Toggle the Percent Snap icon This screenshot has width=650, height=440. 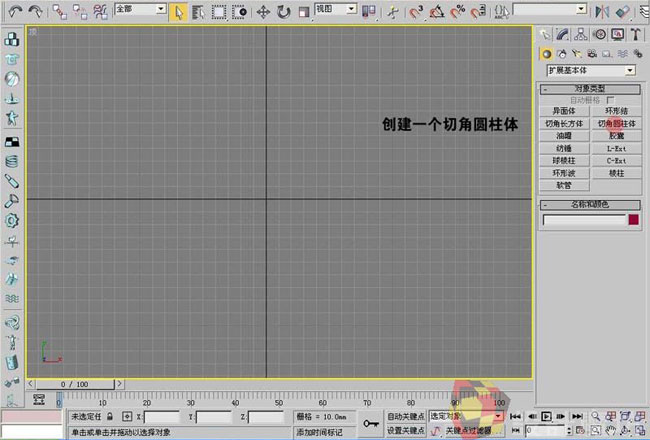pos(457,12)
